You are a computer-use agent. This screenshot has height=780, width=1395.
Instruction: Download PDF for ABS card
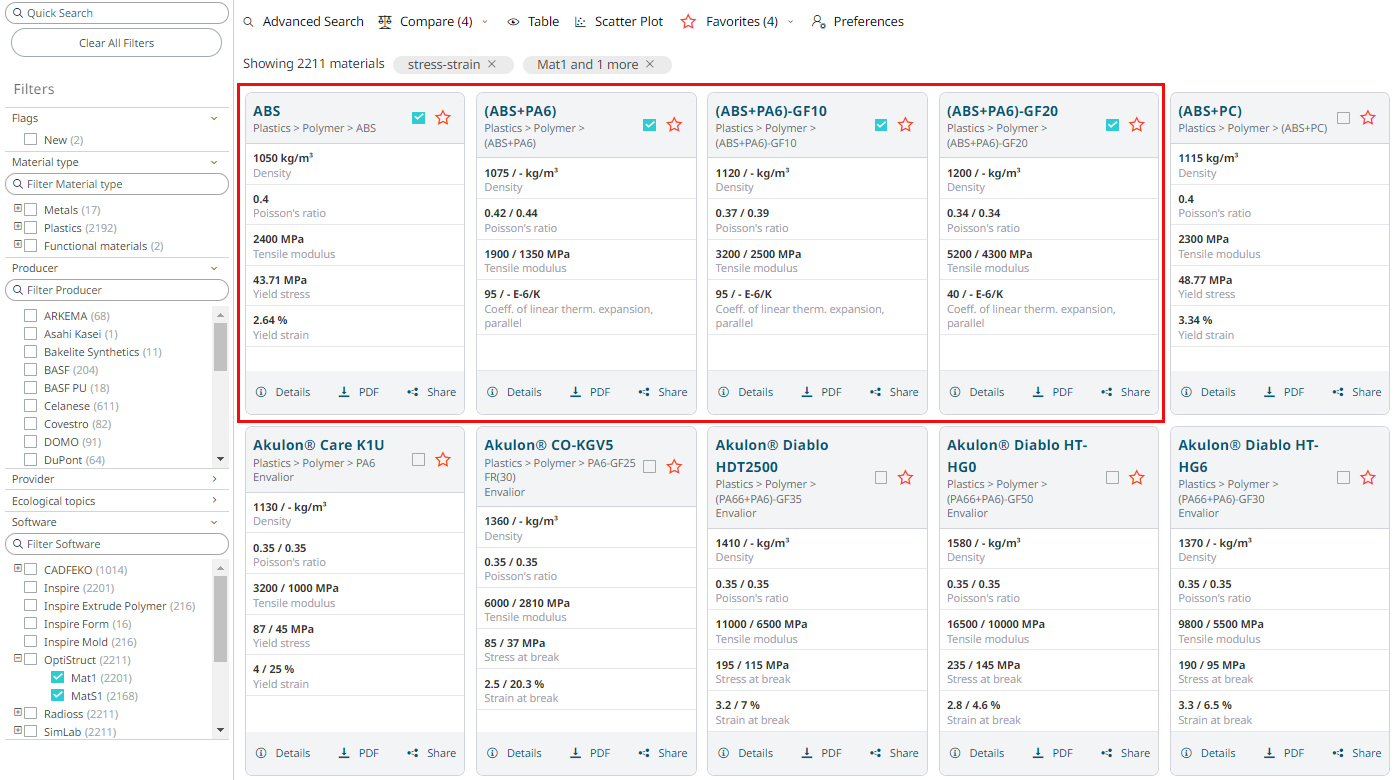[x=359, y=392]
